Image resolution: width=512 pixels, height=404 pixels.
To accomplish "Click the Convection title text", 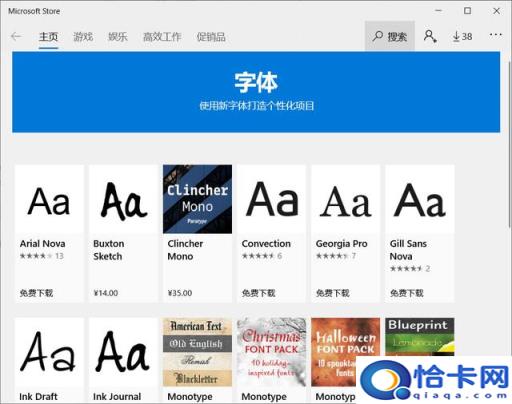I will (x=266, y=244).
